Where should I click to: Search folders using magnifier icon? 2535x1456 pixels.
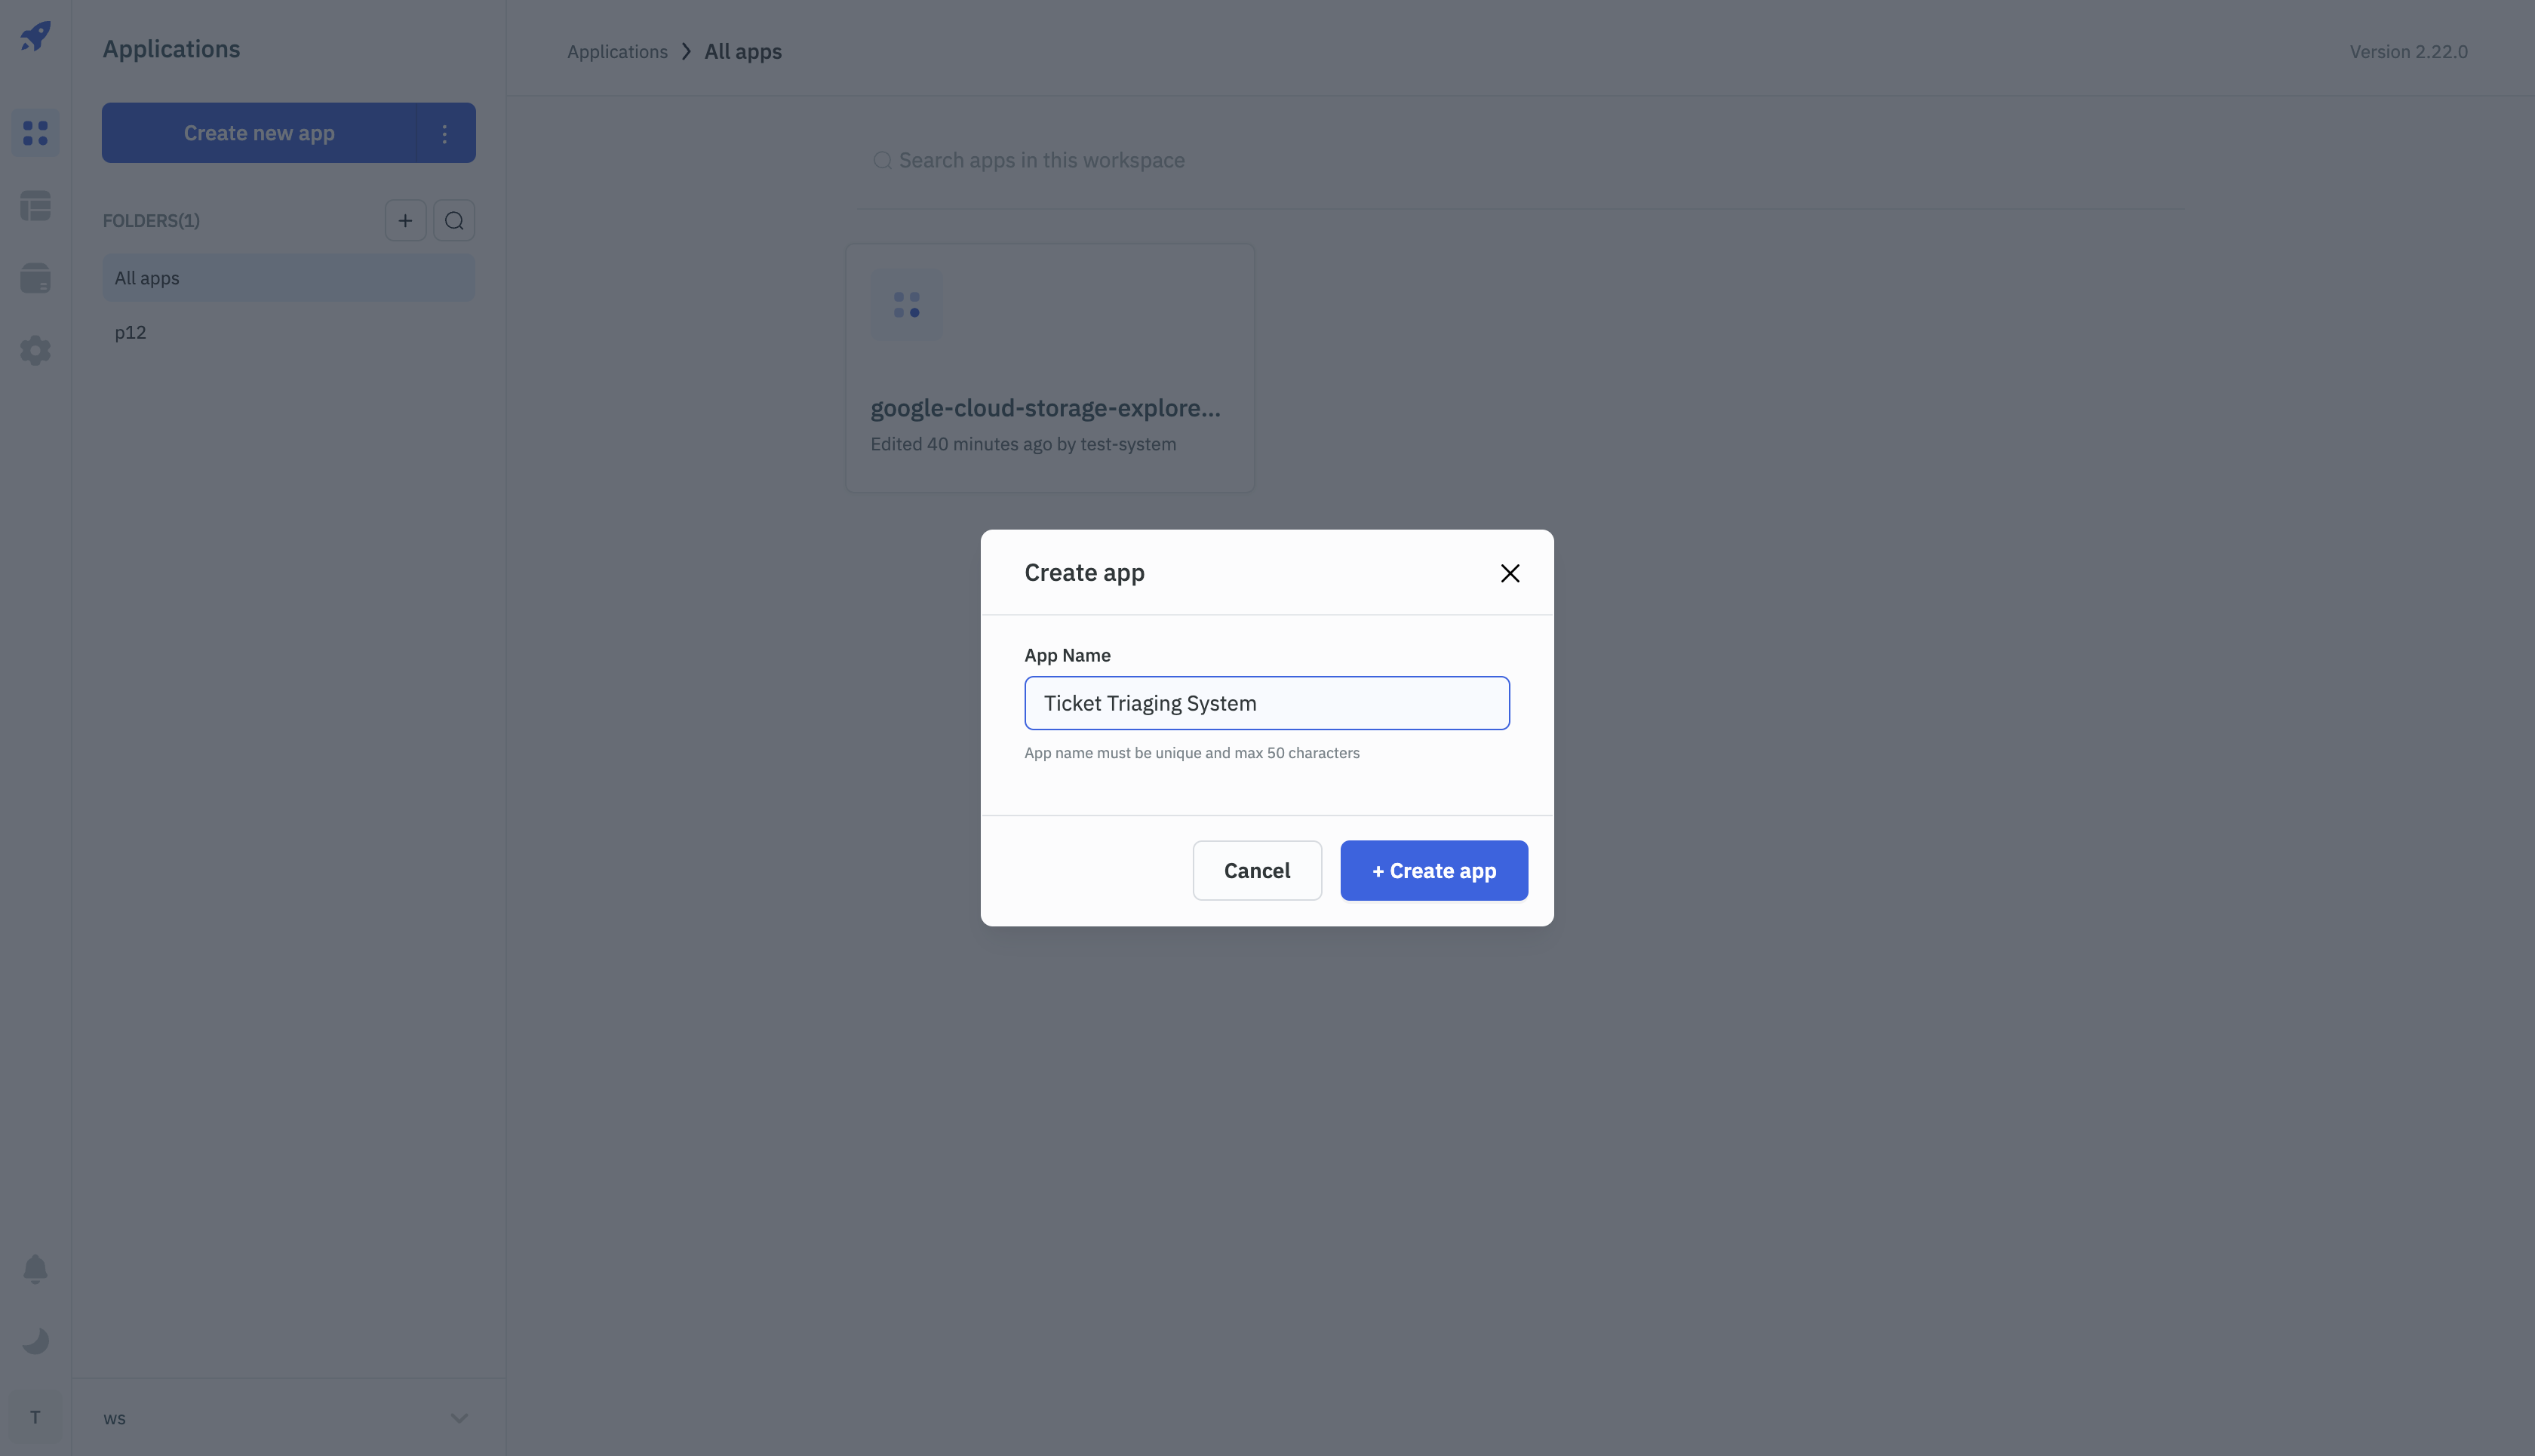454,221
